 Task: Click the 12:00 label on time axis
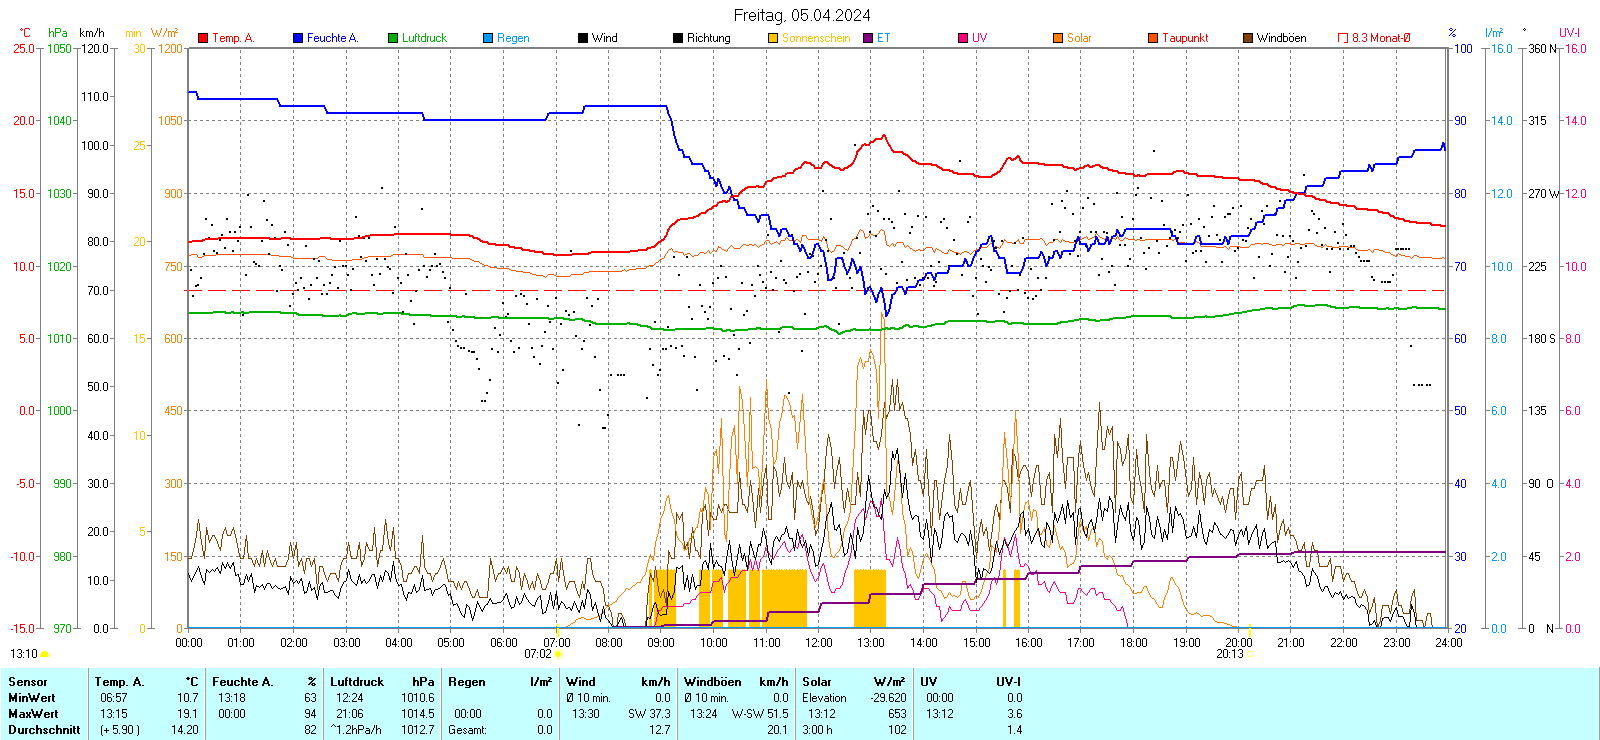coord(818,643)
